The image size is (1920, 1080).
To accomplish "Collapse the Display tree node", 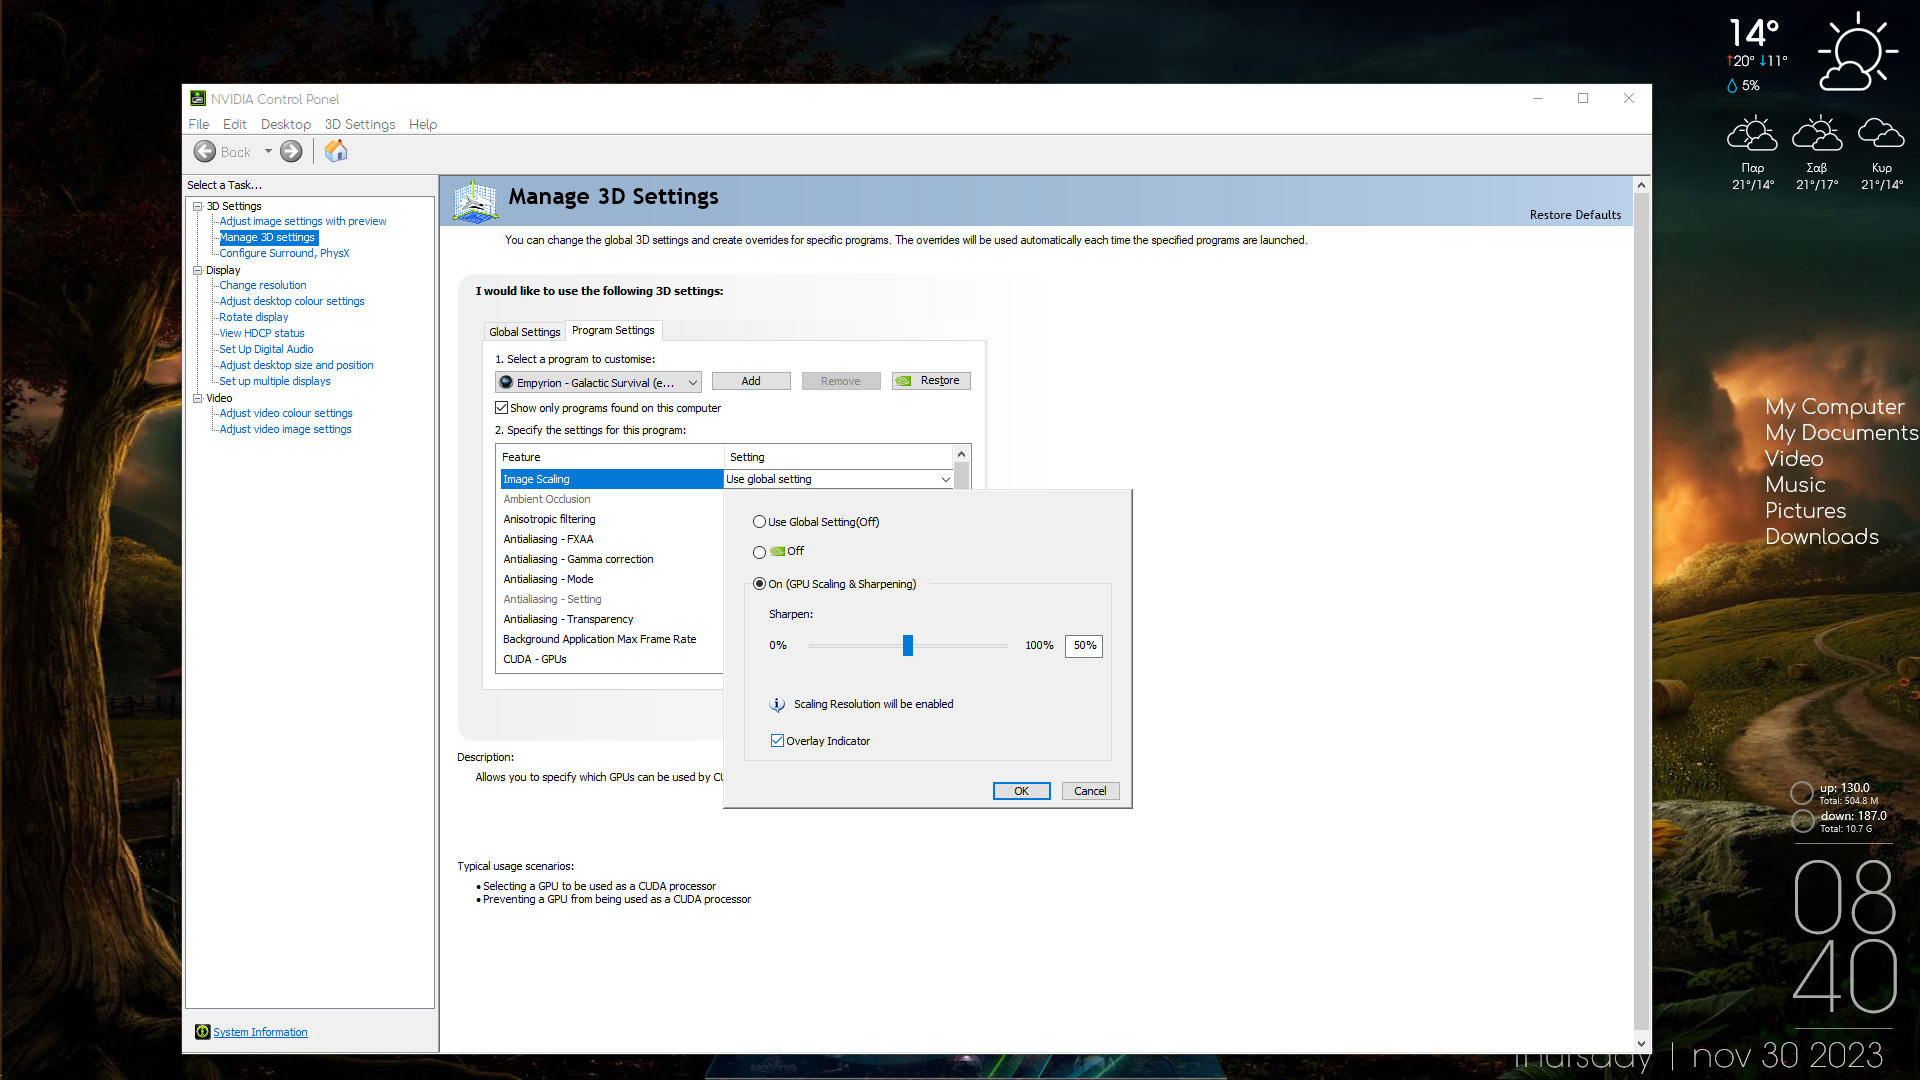I will pyautogui.click(x=198, y=270).
